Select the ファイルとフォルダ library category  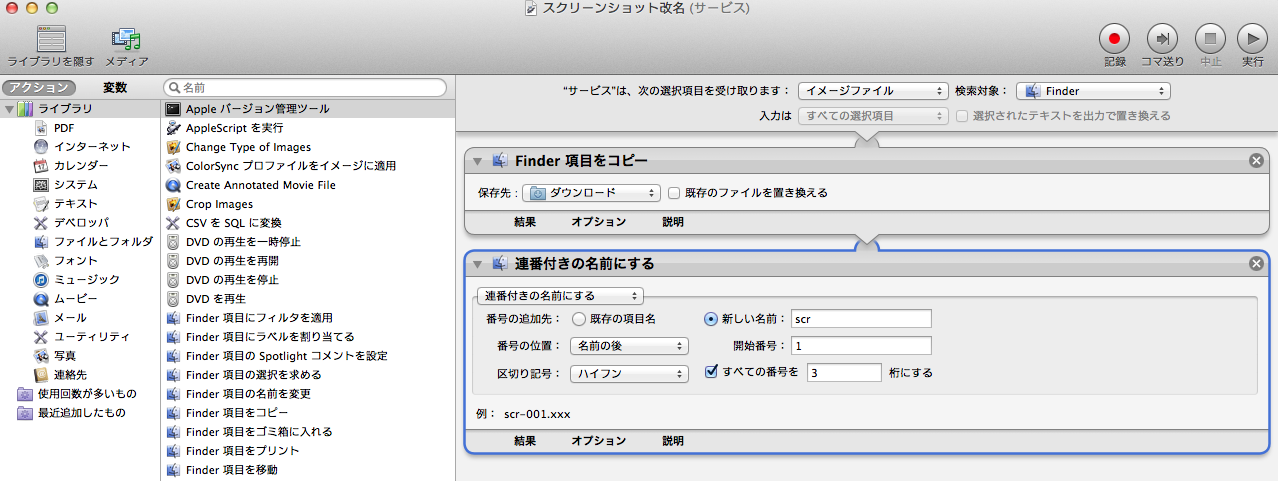[x=103, y=242]
